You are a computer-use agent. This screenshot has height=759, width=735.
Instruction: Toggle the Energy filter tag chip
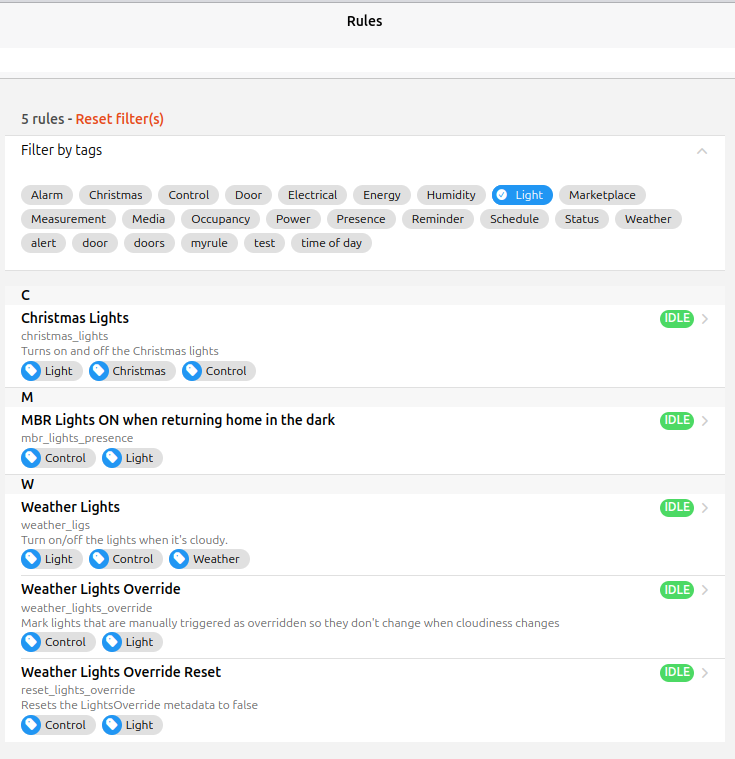(382, 195)
